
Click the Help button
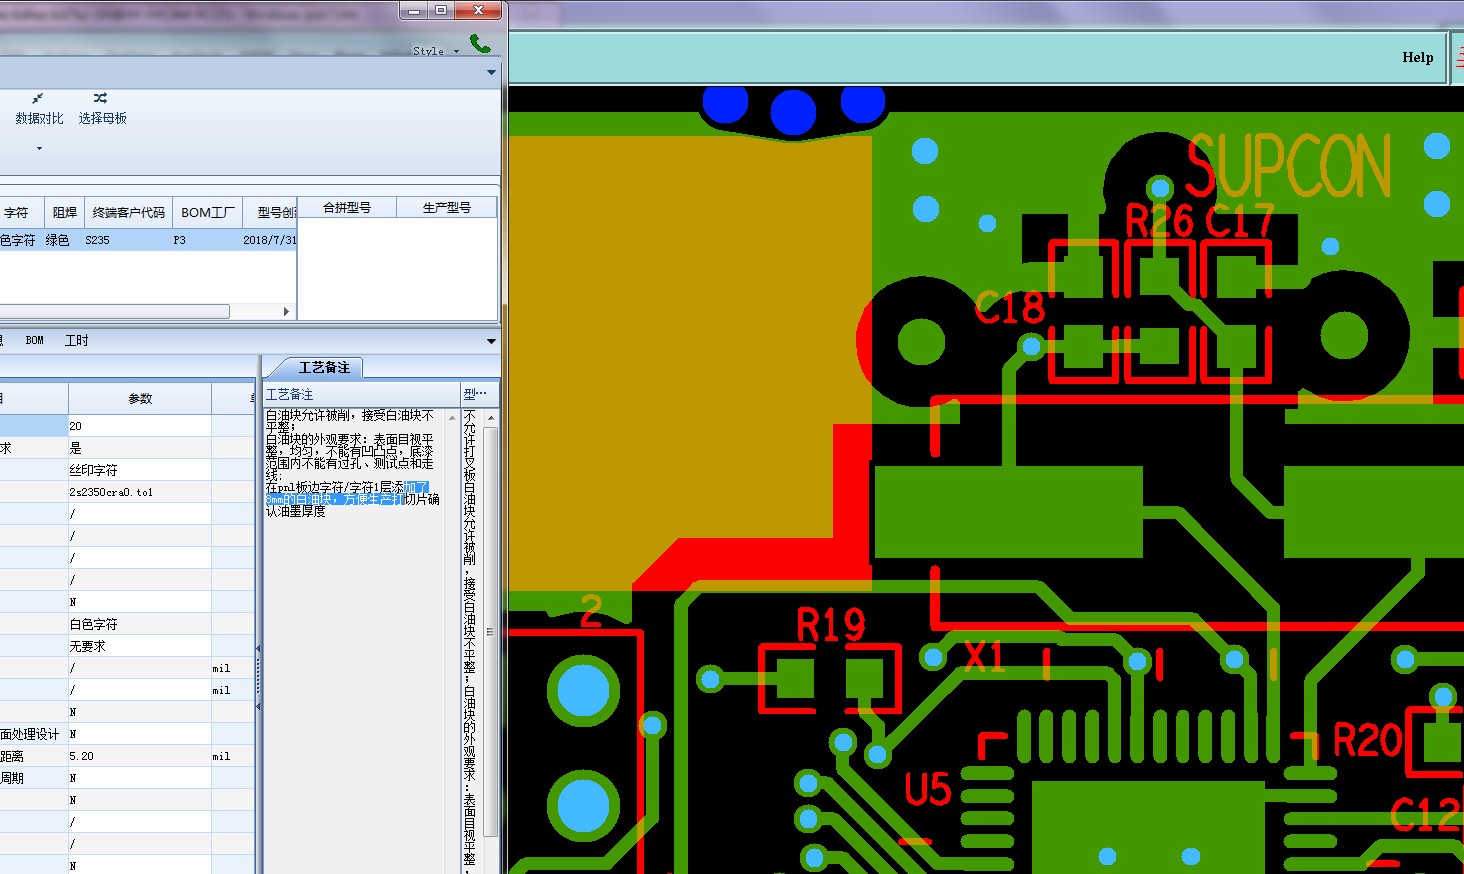(1417, 58)
